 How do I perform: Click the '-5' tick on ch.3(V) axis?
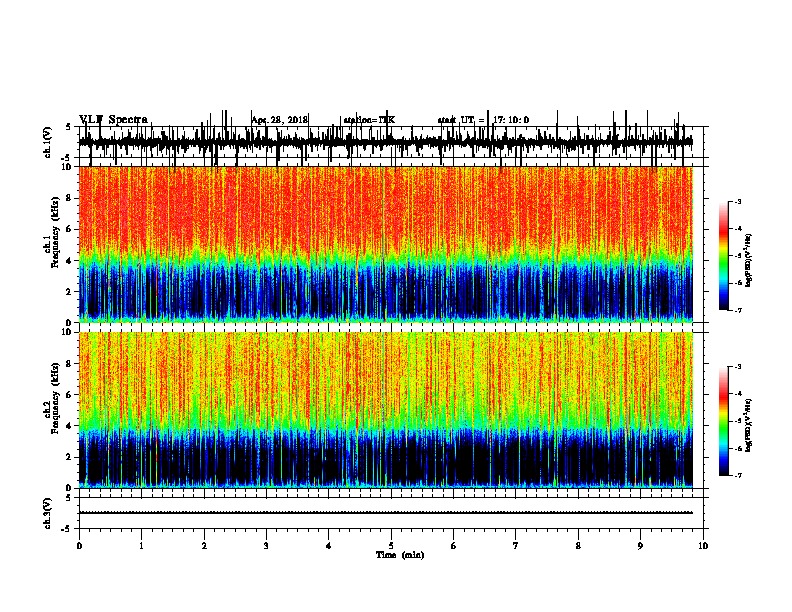point(66,529)
